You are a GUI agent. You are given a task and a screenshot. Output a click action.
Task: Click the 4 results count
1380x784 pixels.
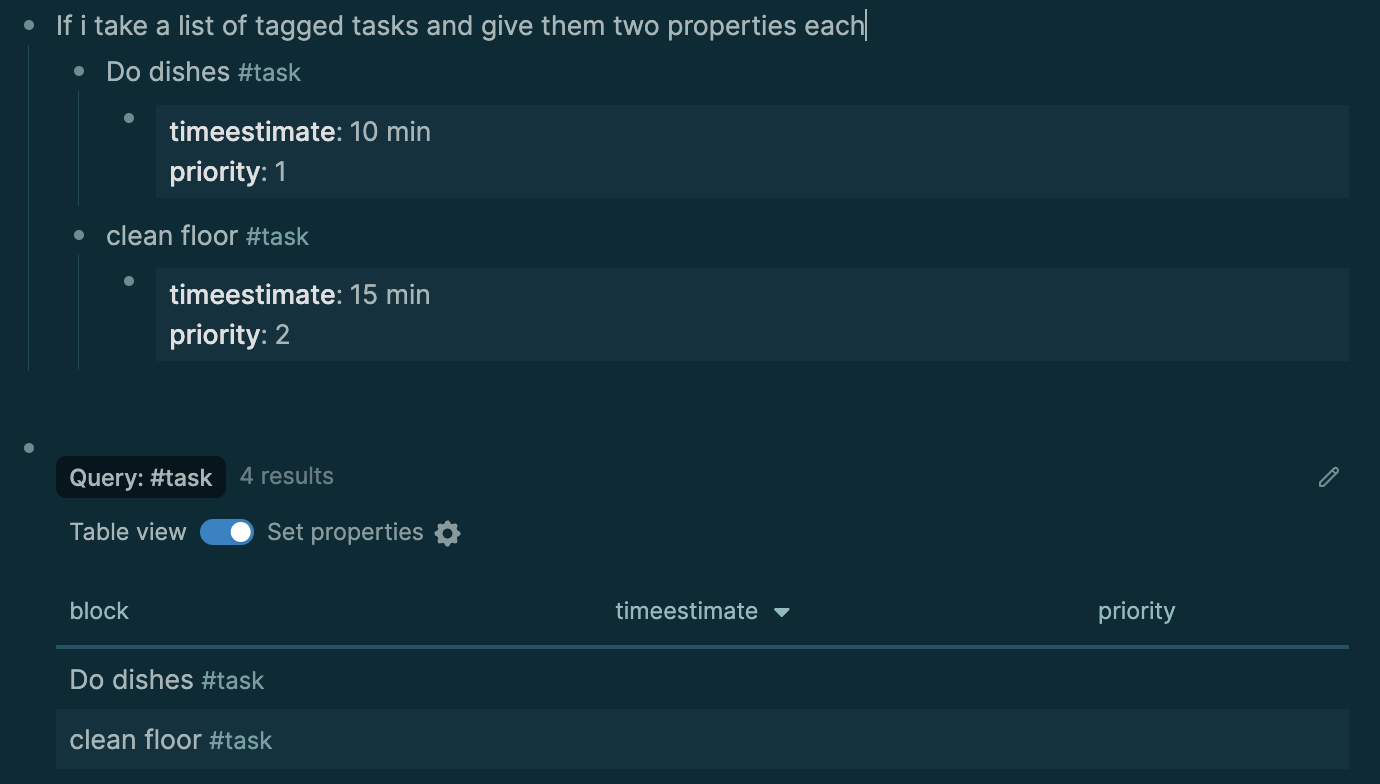pos(286,476)
